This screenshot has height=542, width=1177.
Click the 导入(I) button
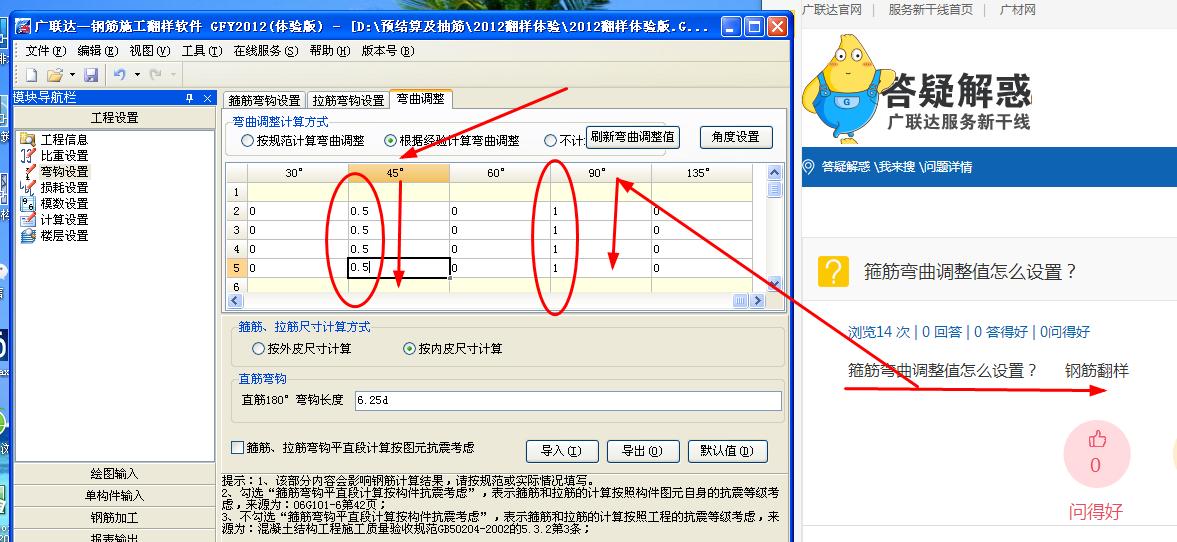point(562,451)
